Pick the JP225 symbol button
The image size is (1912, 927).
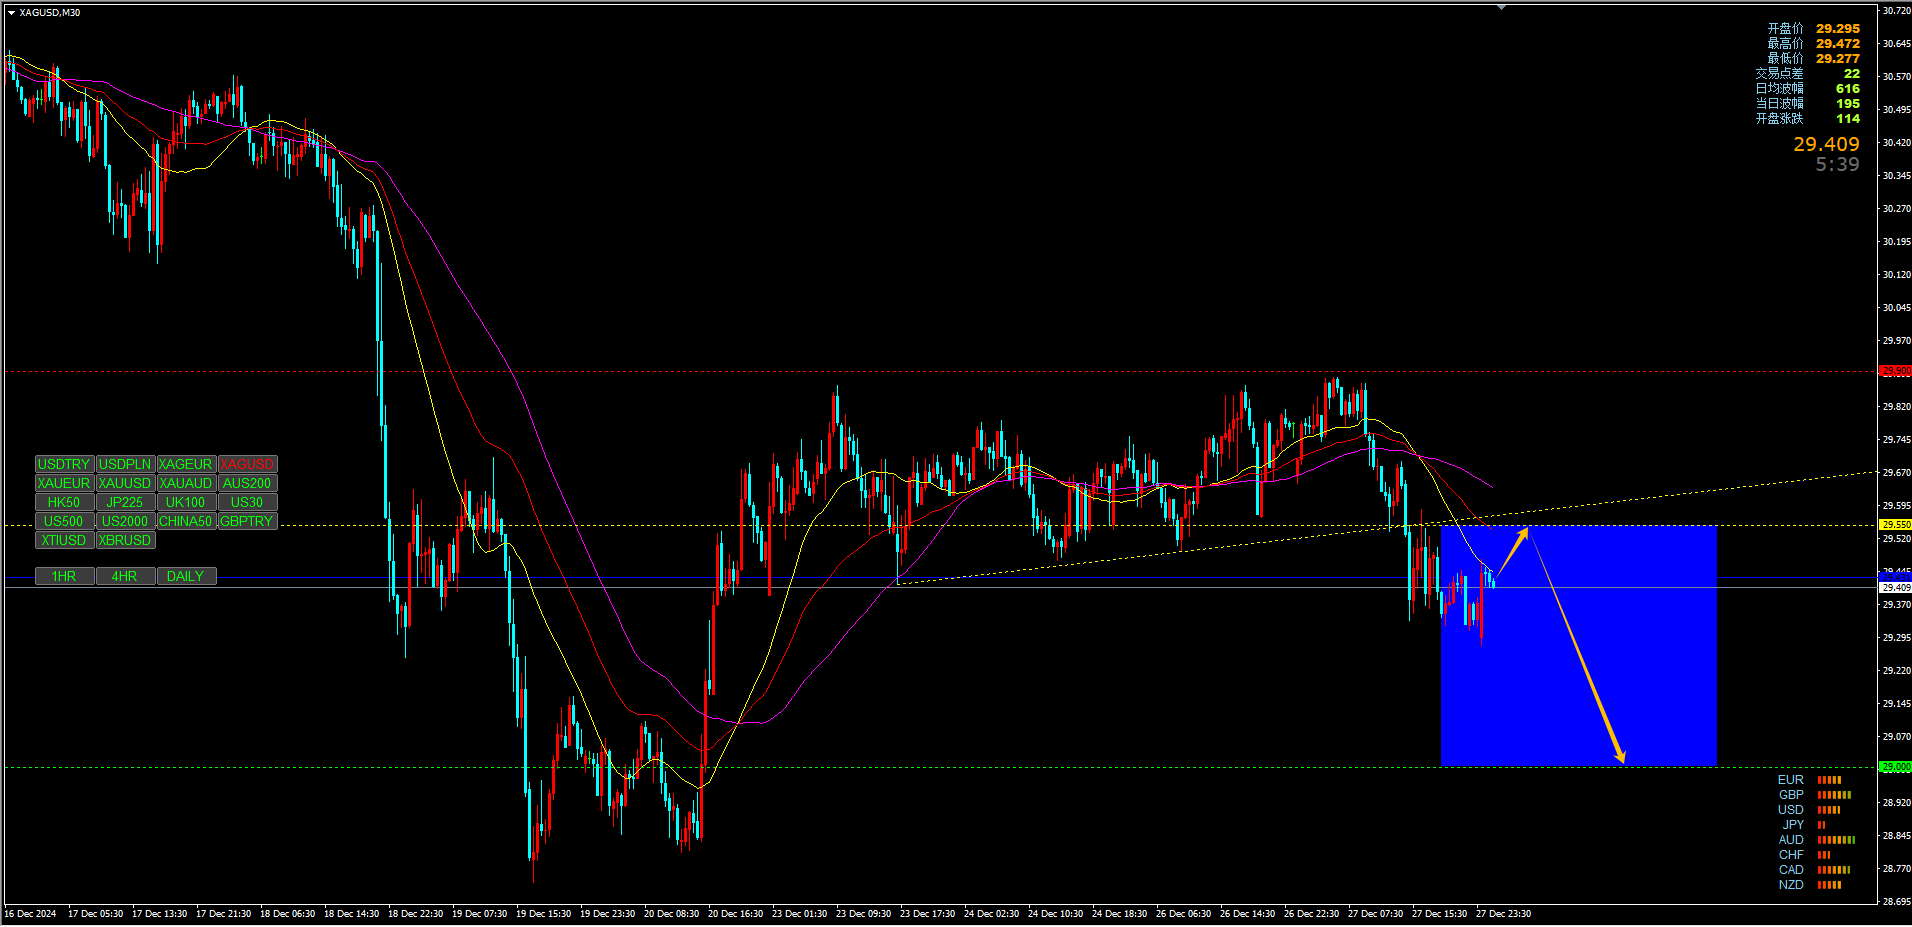125,502
